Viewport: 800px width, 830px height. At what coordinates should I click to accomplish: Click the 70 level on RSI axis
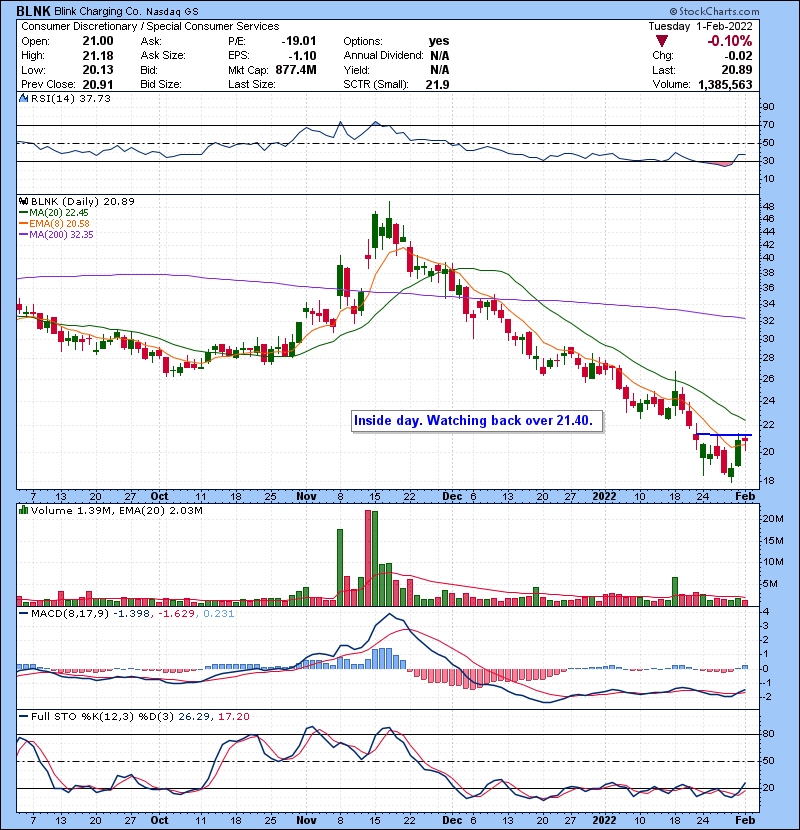click(768, 125)
